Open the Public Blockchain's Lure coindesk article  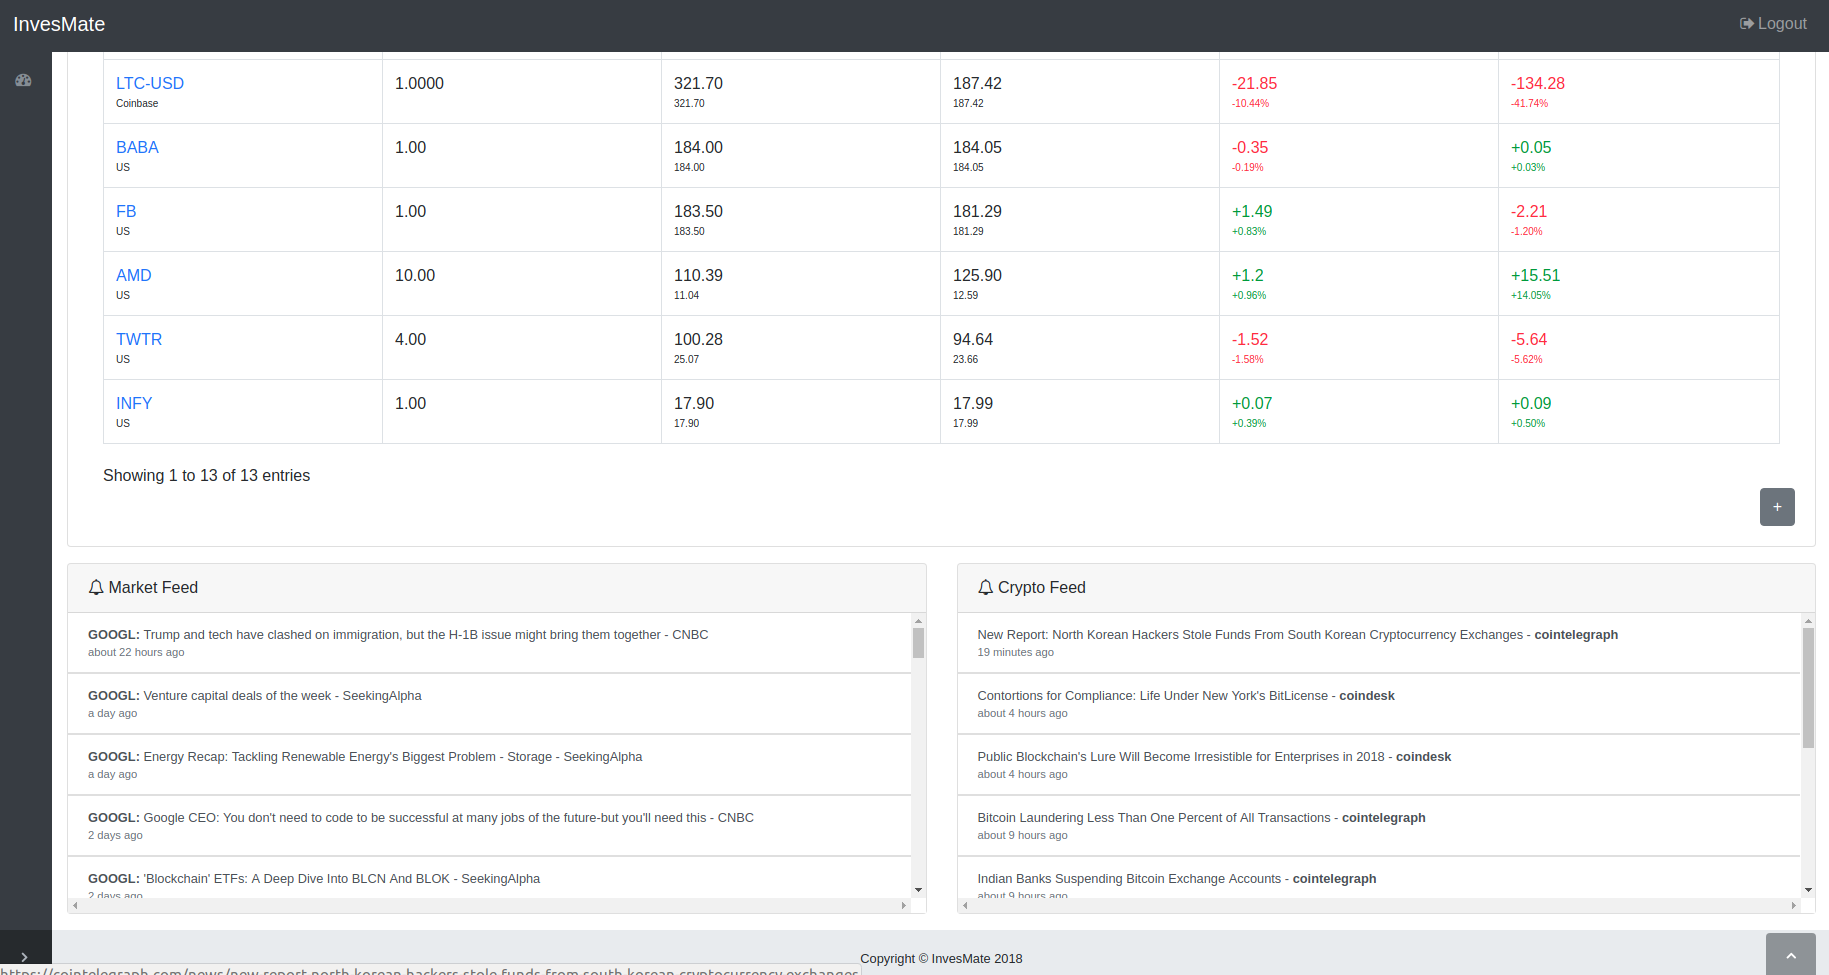tap(1214, 757)
